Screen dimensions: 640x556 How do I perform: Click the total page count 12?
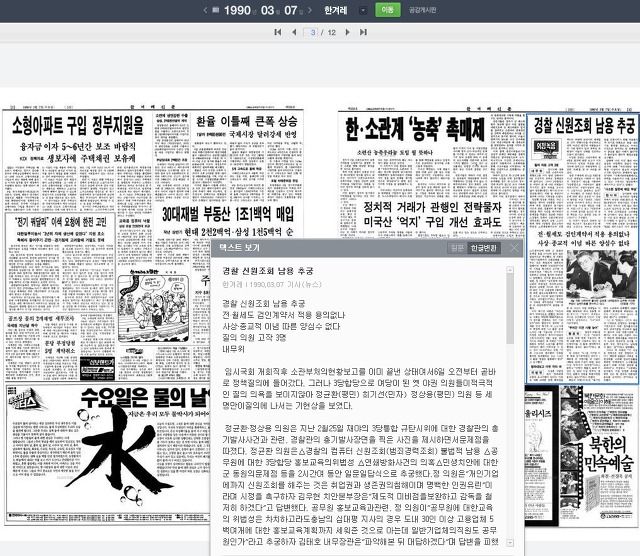click(x=331, y=32)
